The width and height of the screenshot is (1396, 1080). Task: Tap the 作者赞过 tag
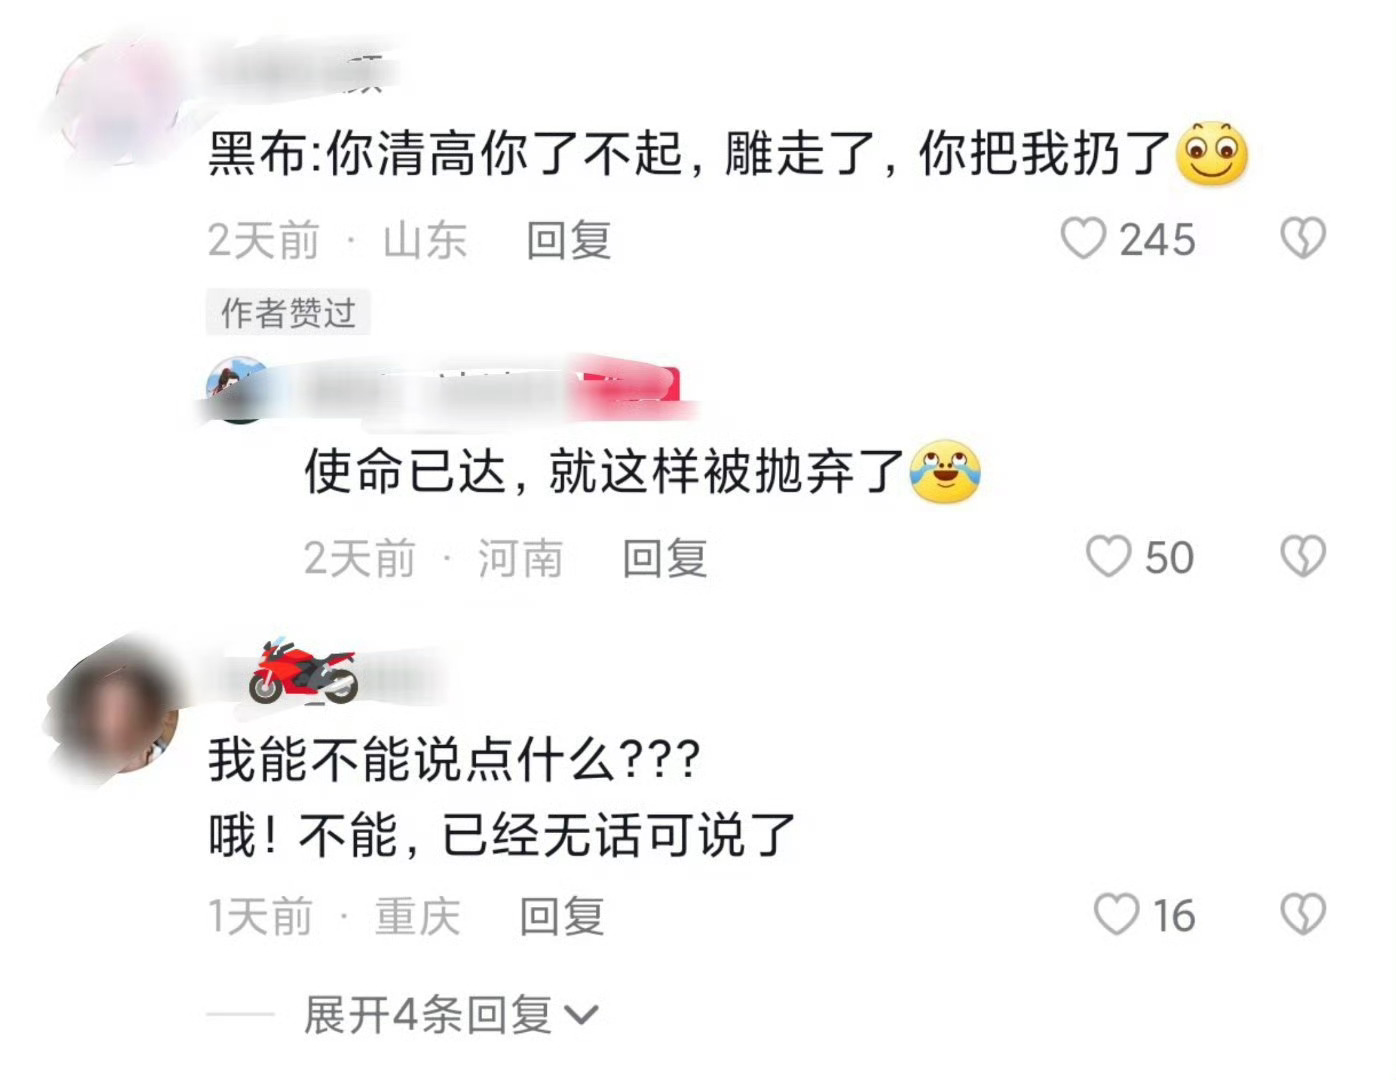[x=288, y=313]
